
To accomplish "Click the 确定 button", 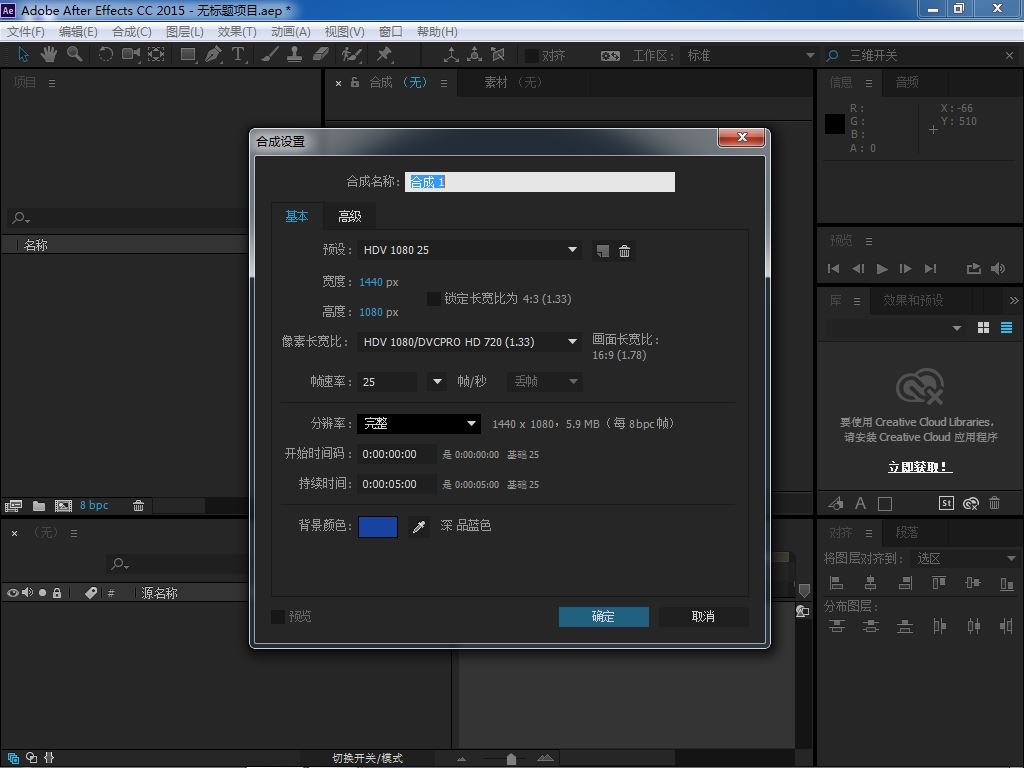I will pos(603,616).
